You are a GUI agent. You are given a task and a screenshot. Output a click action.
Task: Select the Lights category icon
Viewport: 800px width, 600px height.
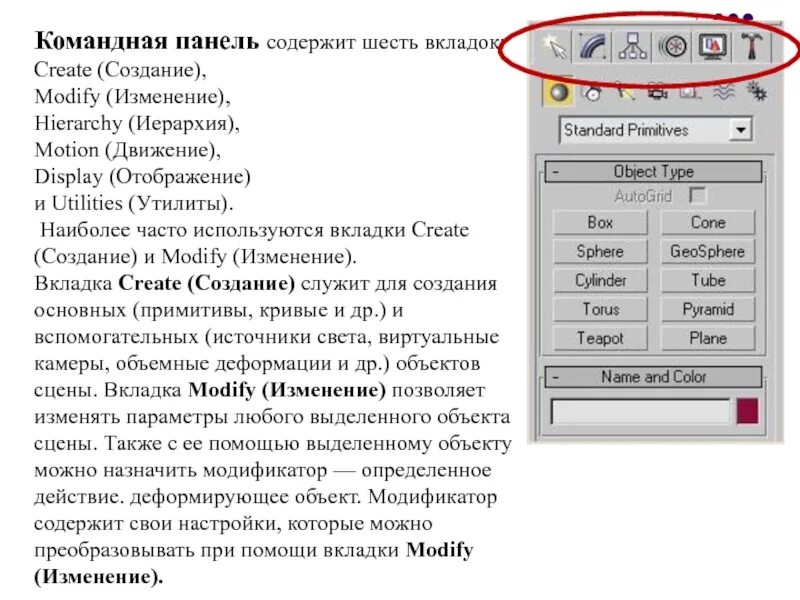[625, 92]
